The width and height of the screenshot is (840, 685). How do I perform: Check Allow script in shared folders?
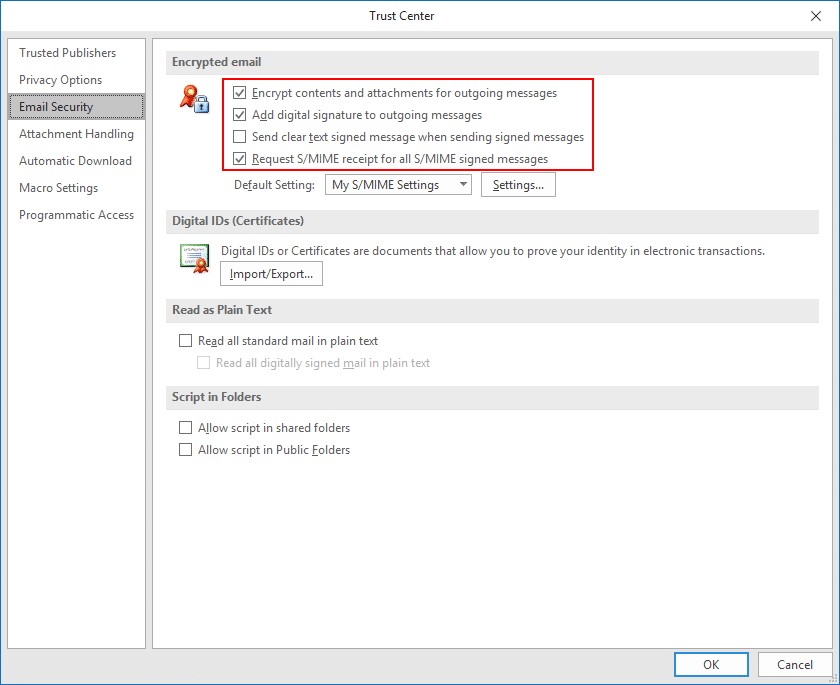point(185,427)
